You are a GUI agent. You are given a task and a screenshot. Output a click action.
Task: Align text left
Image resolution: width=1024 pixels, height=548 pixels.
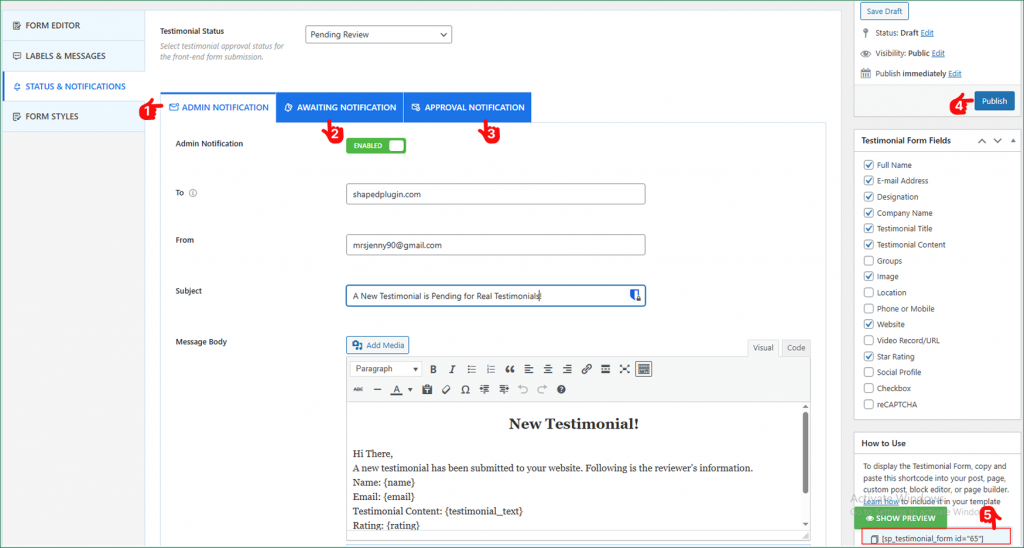click(x=529, y=369)
